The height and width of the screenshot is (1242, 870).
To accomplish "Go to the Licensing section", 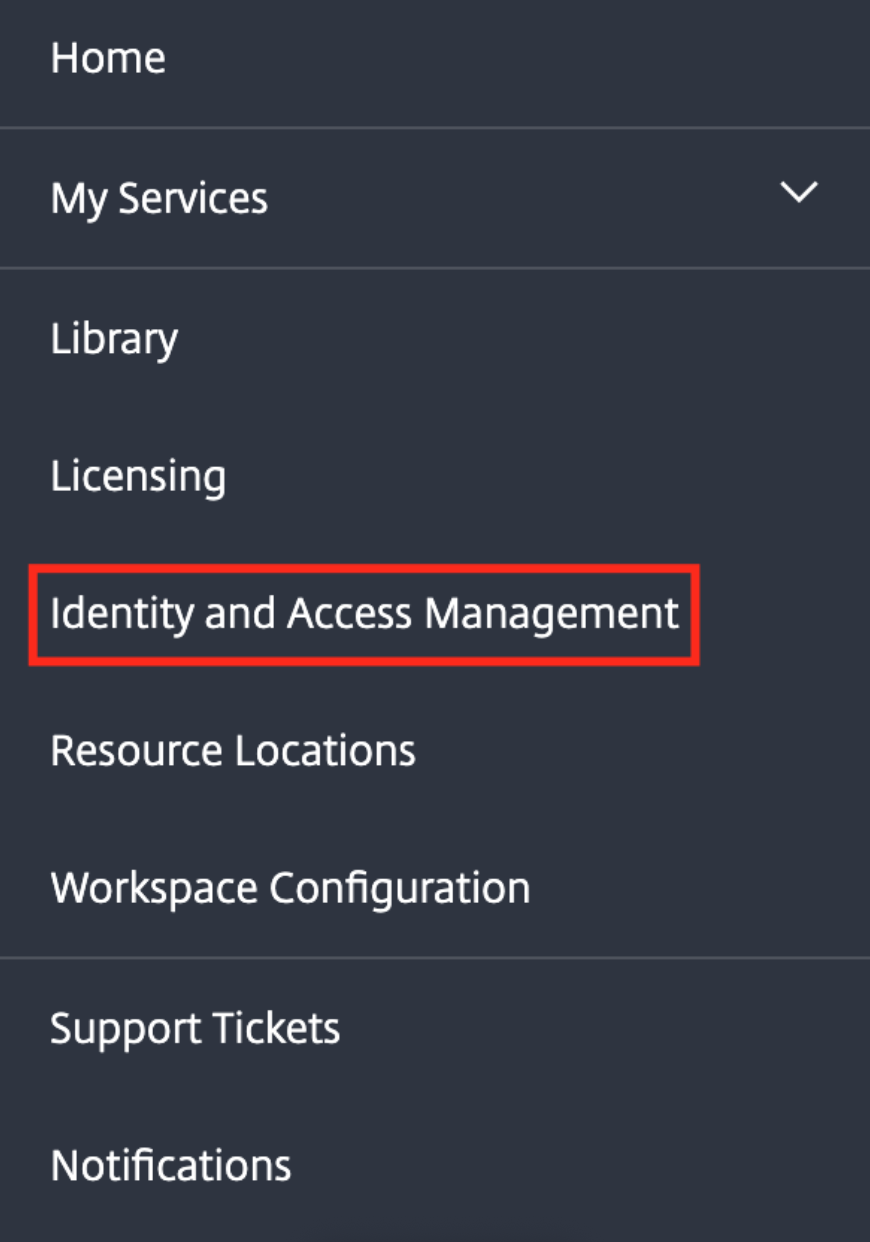I will point(138,476).
